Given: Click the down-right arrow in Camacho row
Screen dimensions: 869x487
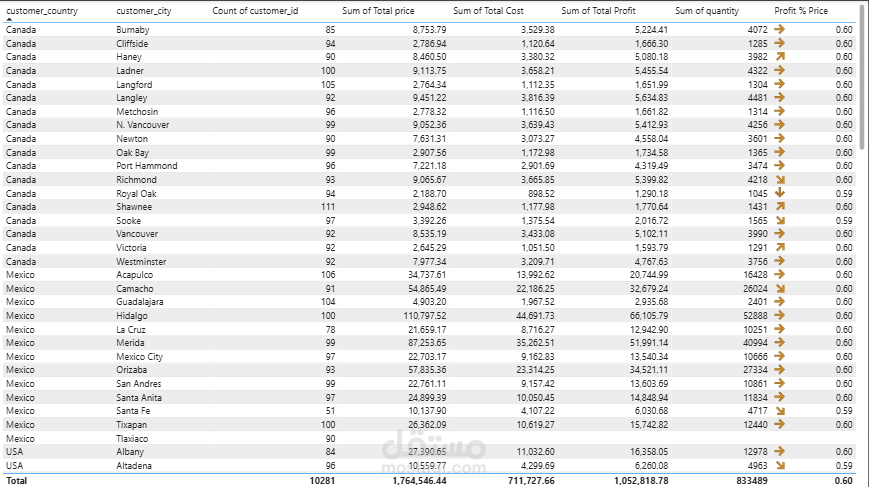Looking at the screenshot, I should [x=780, y=289].
